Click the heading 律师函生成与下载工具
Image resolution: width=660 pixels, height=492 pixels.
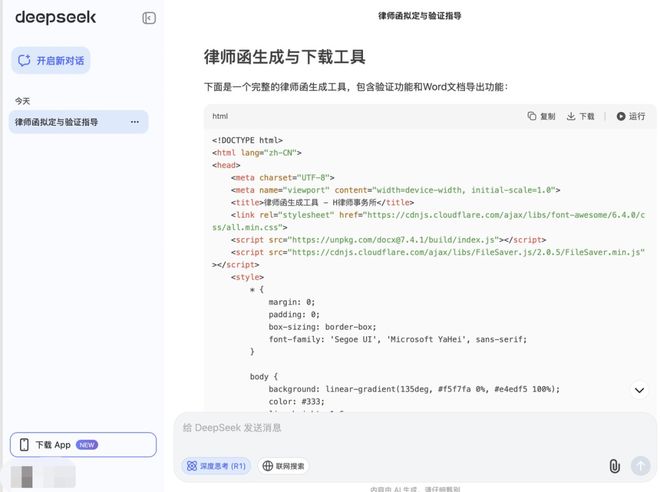click(285, 57)
